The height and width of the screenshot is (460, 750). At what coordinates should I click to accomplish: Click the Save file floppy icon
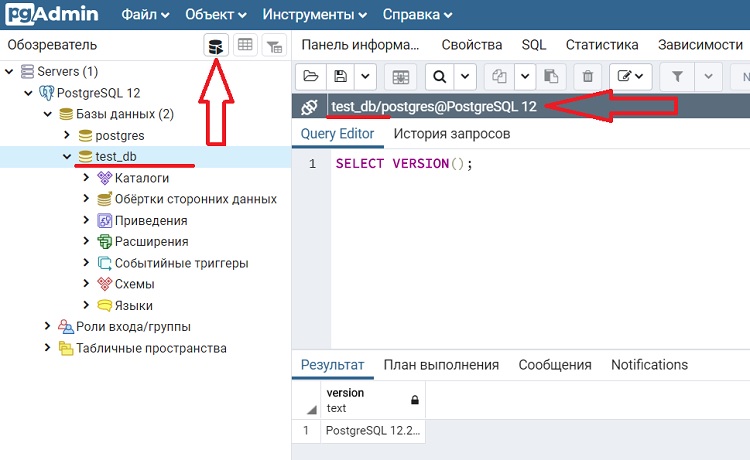(x=341, y=76)
